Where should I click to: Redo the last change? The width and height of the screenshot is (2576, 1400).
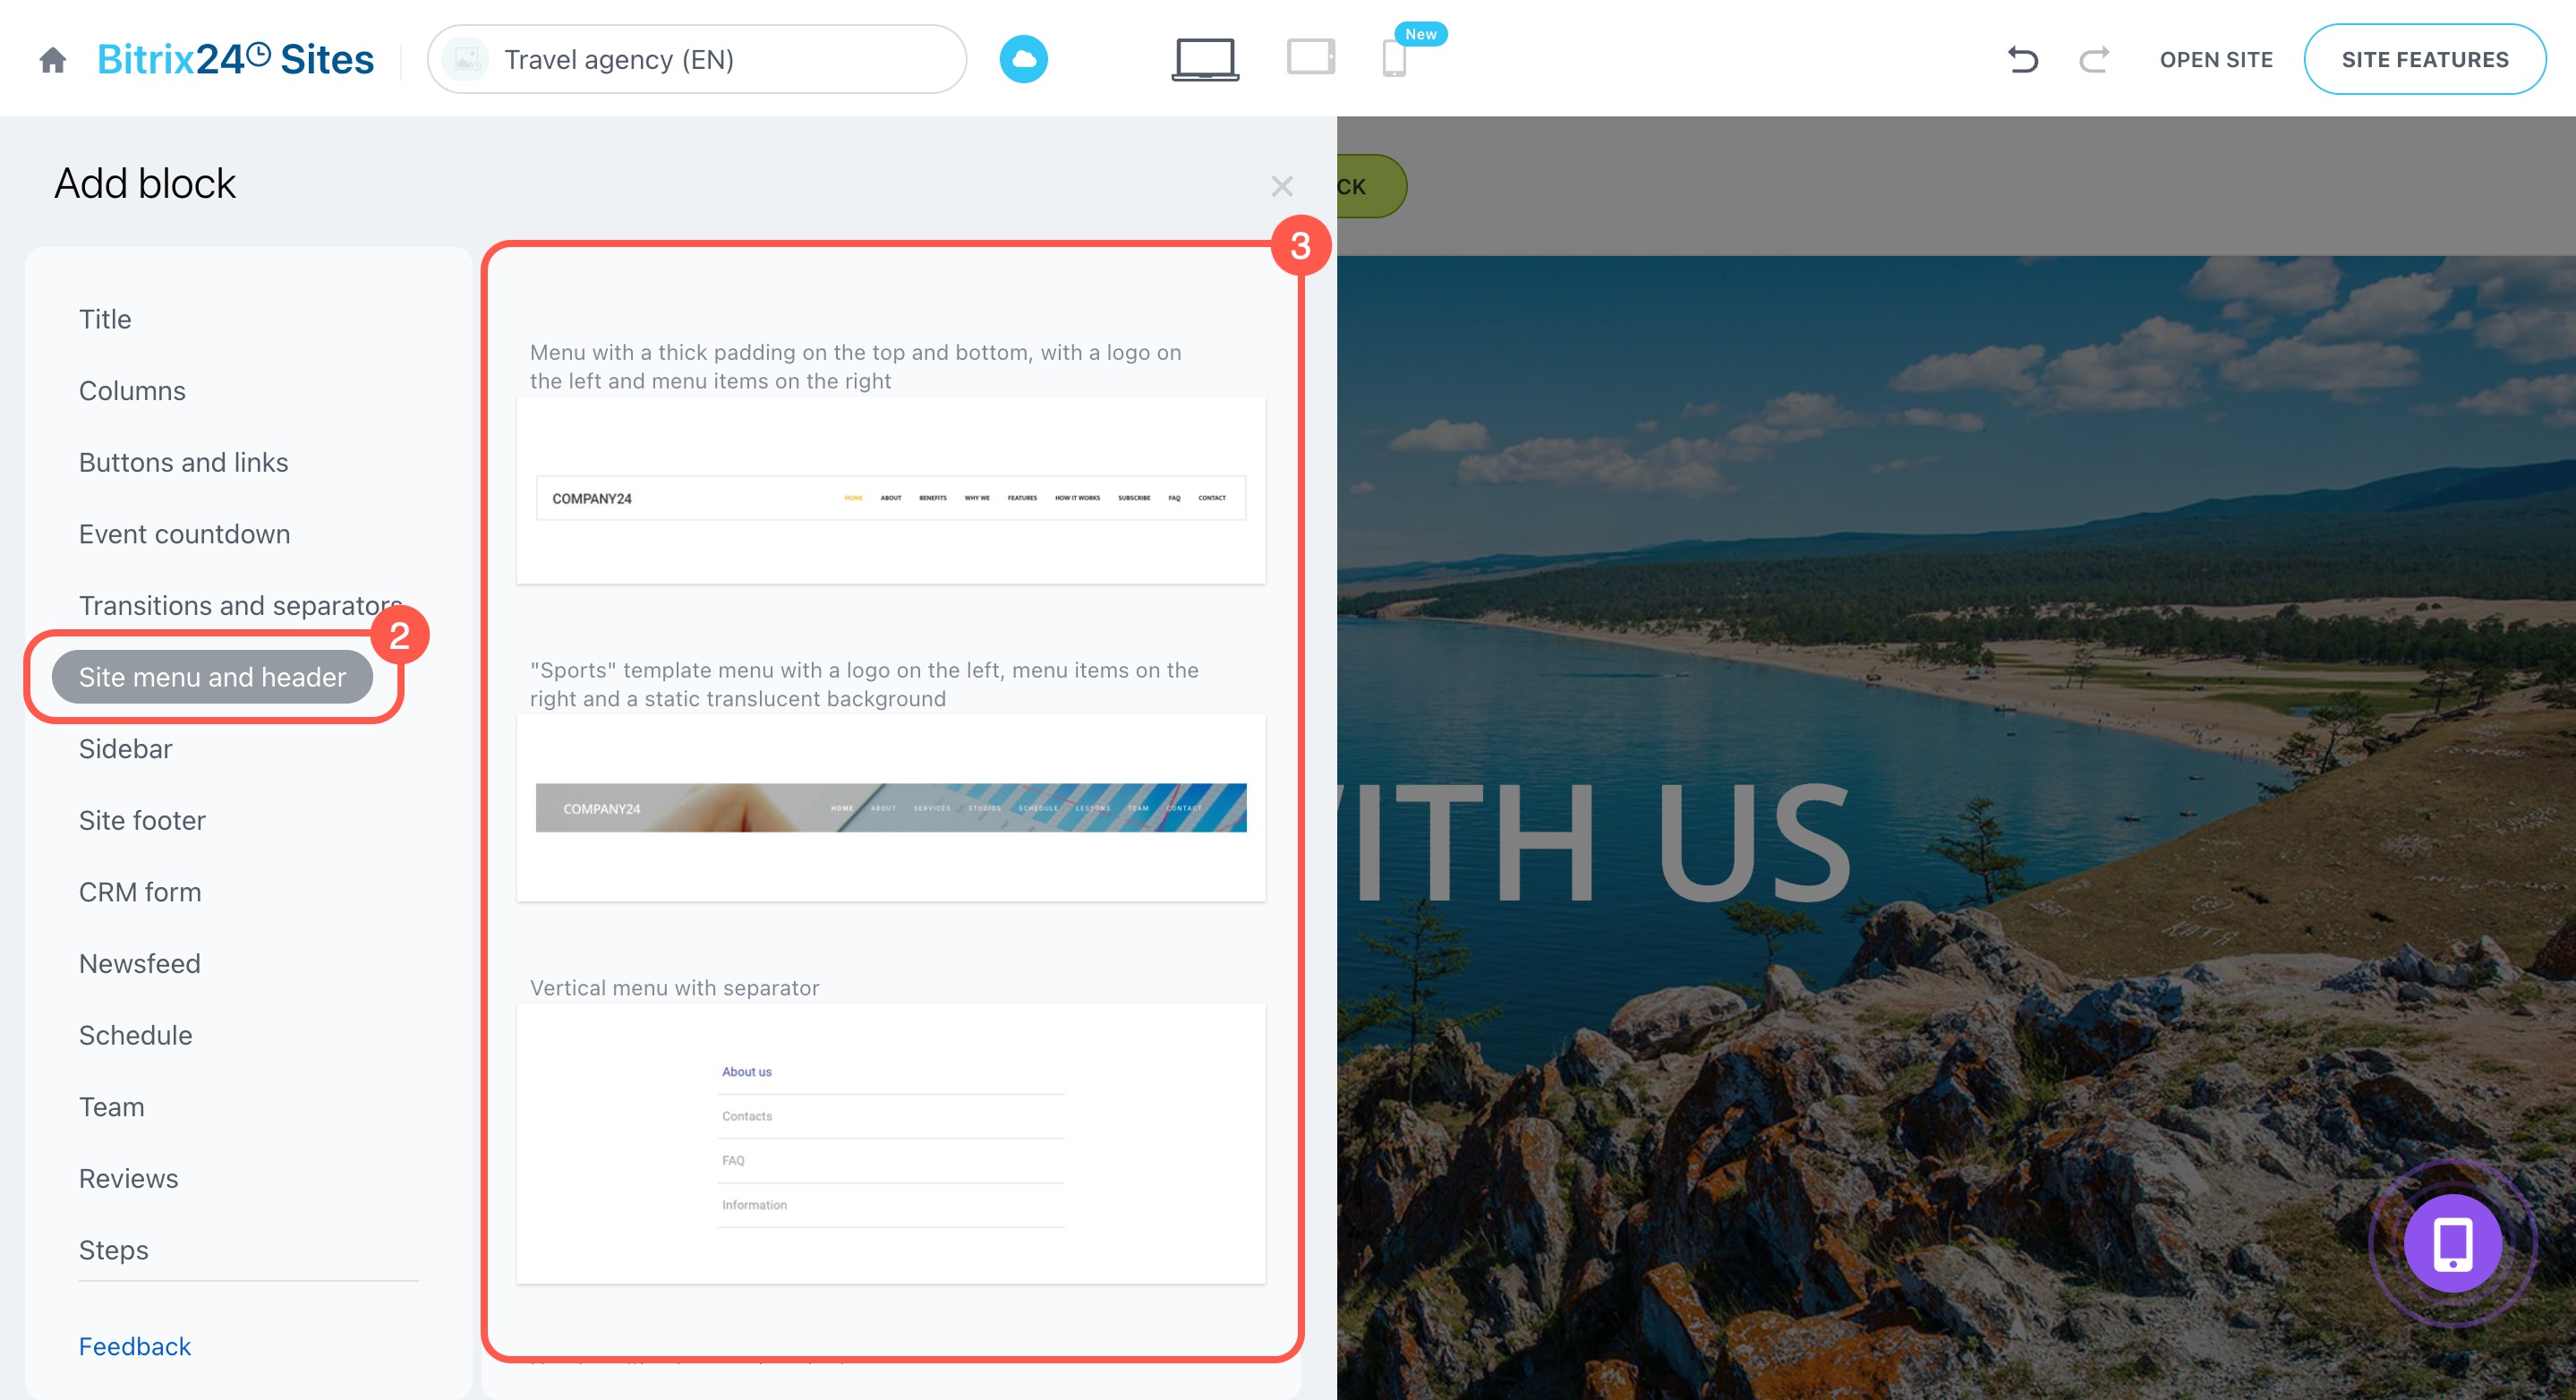pyautogui.click(x=2094, y=60)
